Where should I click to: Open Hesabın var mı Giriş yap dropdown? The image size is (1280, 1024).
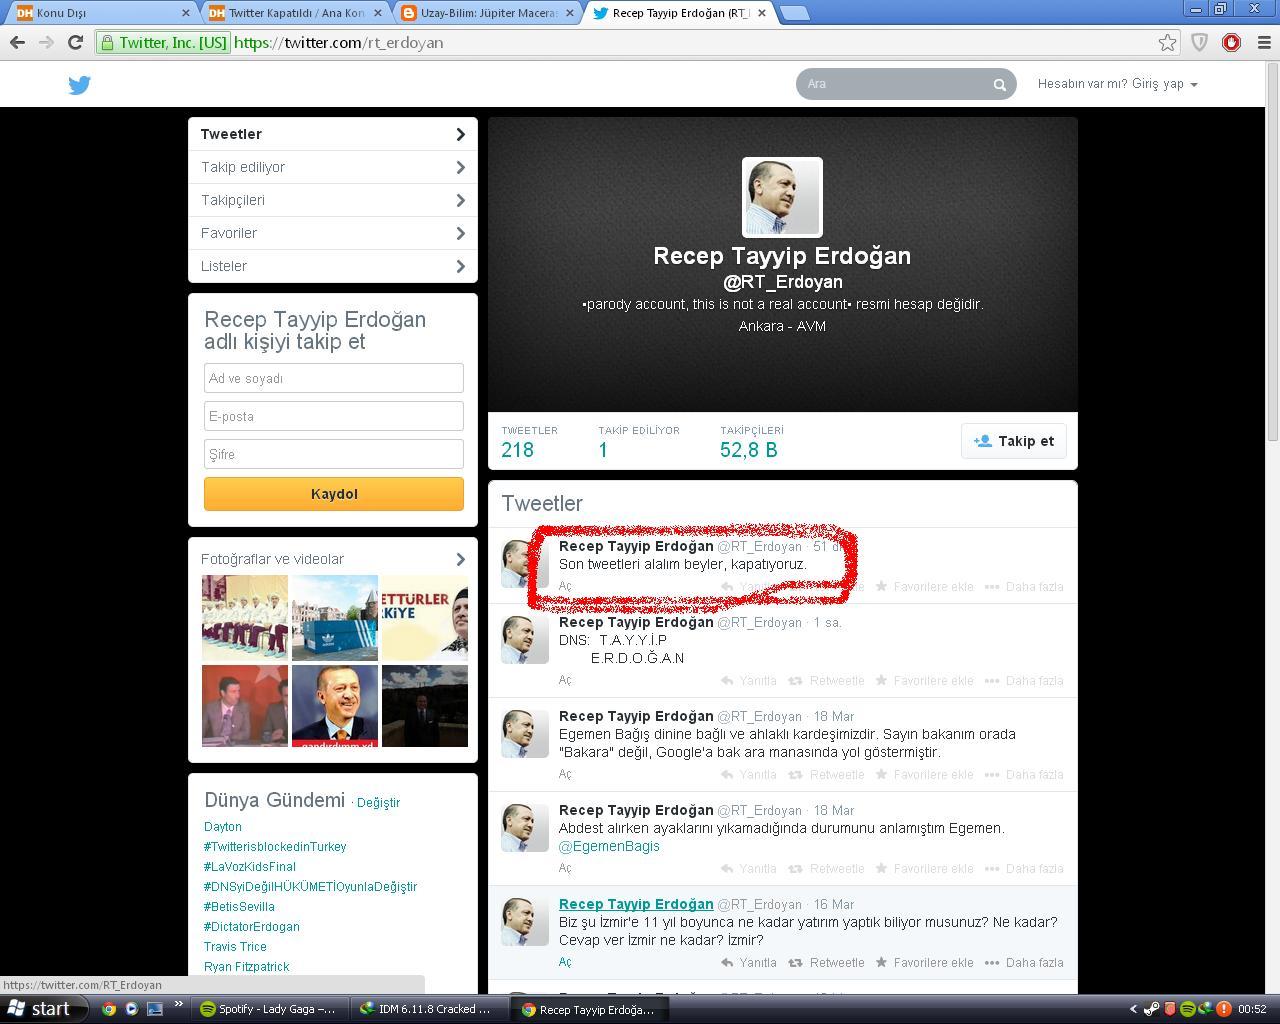click(x=1117, y=84)
